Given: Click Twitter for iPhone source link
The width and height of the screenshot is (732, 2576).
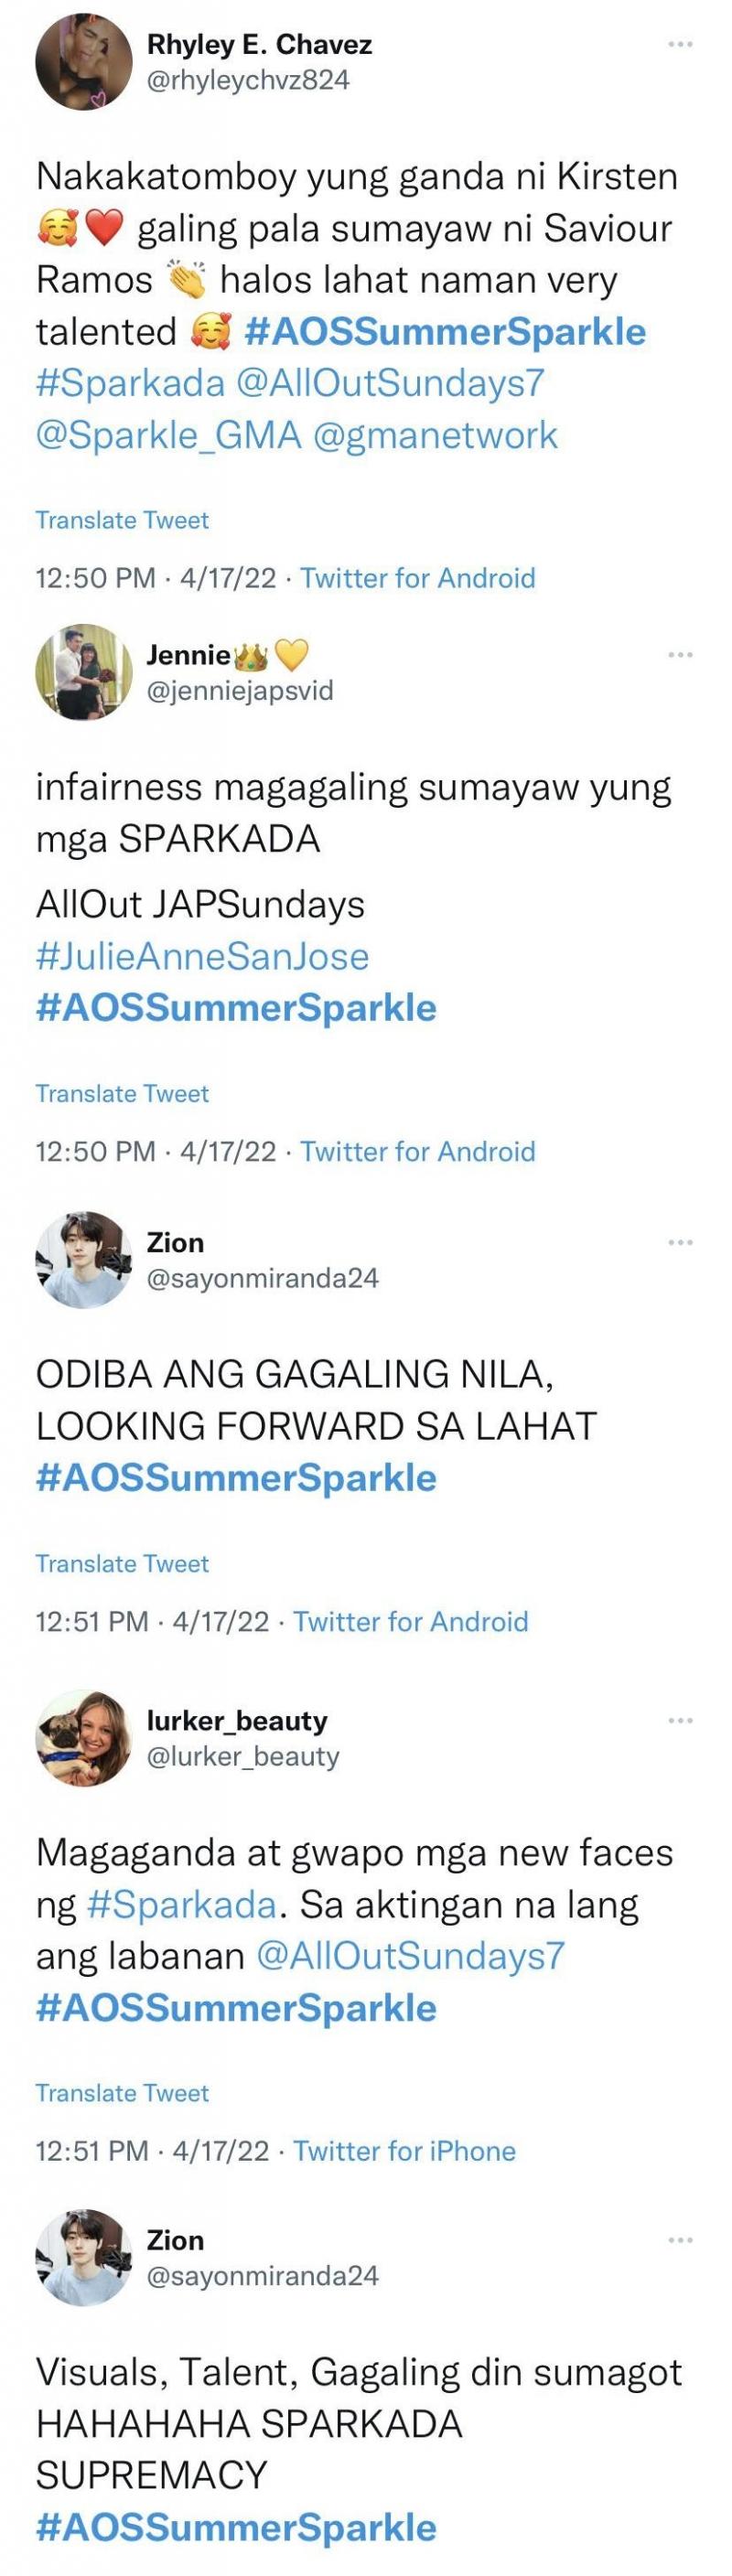Looking at the screenshot, I should 404,2151.
